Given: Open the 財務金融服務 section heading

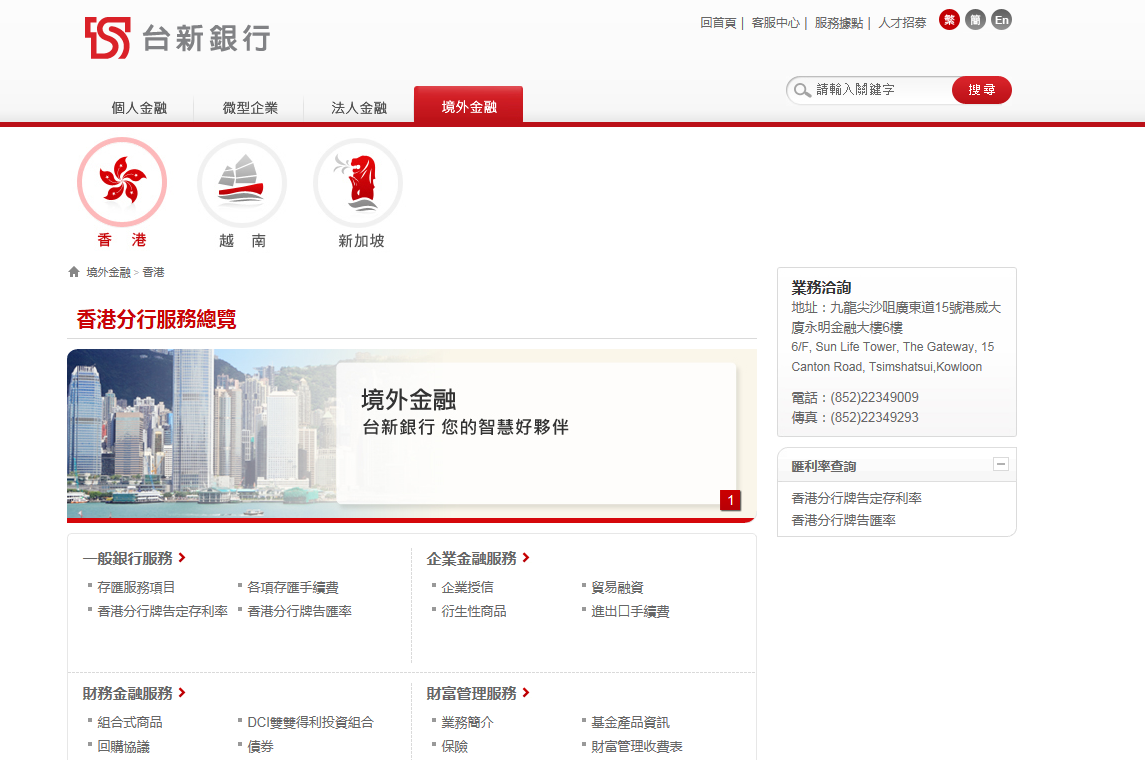Looking at the screenshot, I should [128, 694].
